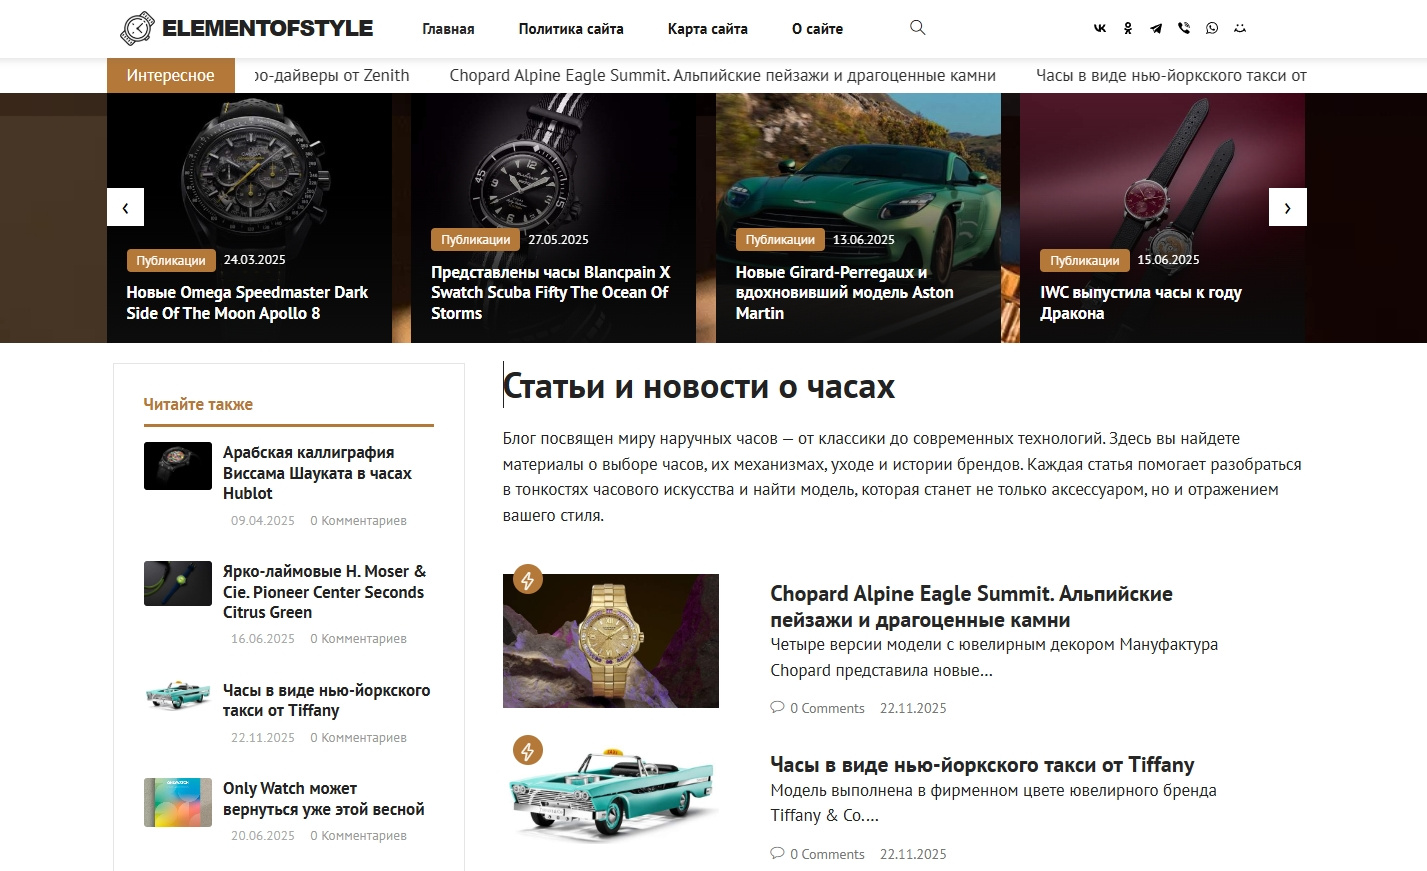This screenshot has width=1427, height=871.
Task: Open the Zenith divers ticker headline
Action: click(332, 75)
